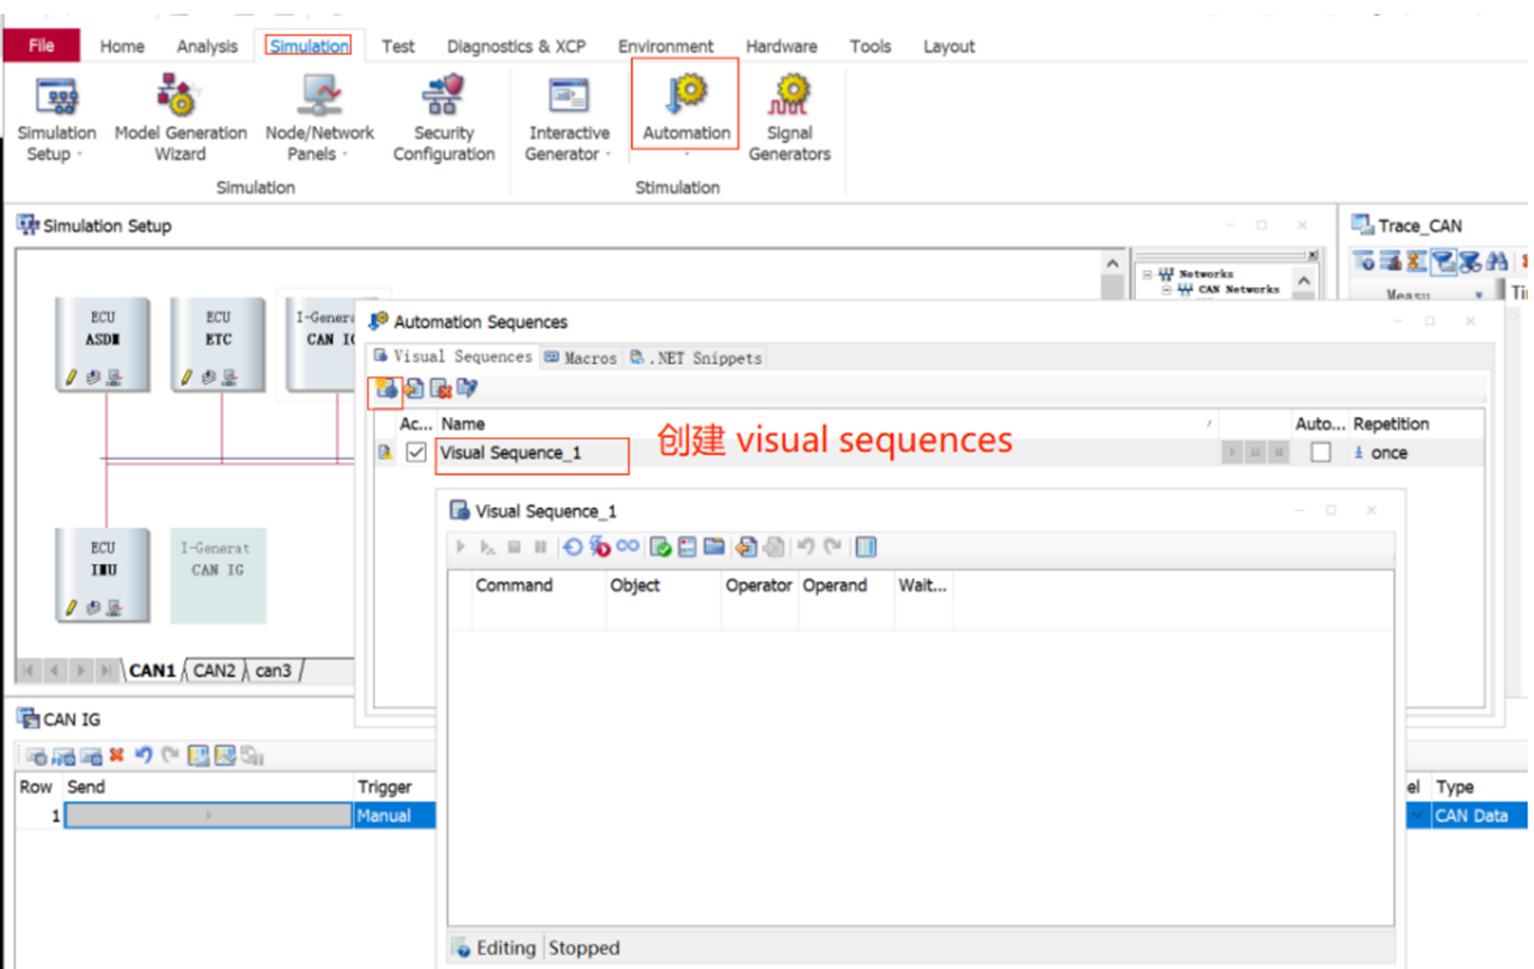Screen dimensions: 1534x969
Task: Open the Interactive Generator dropdown arrow
Action: pos(608,154)
